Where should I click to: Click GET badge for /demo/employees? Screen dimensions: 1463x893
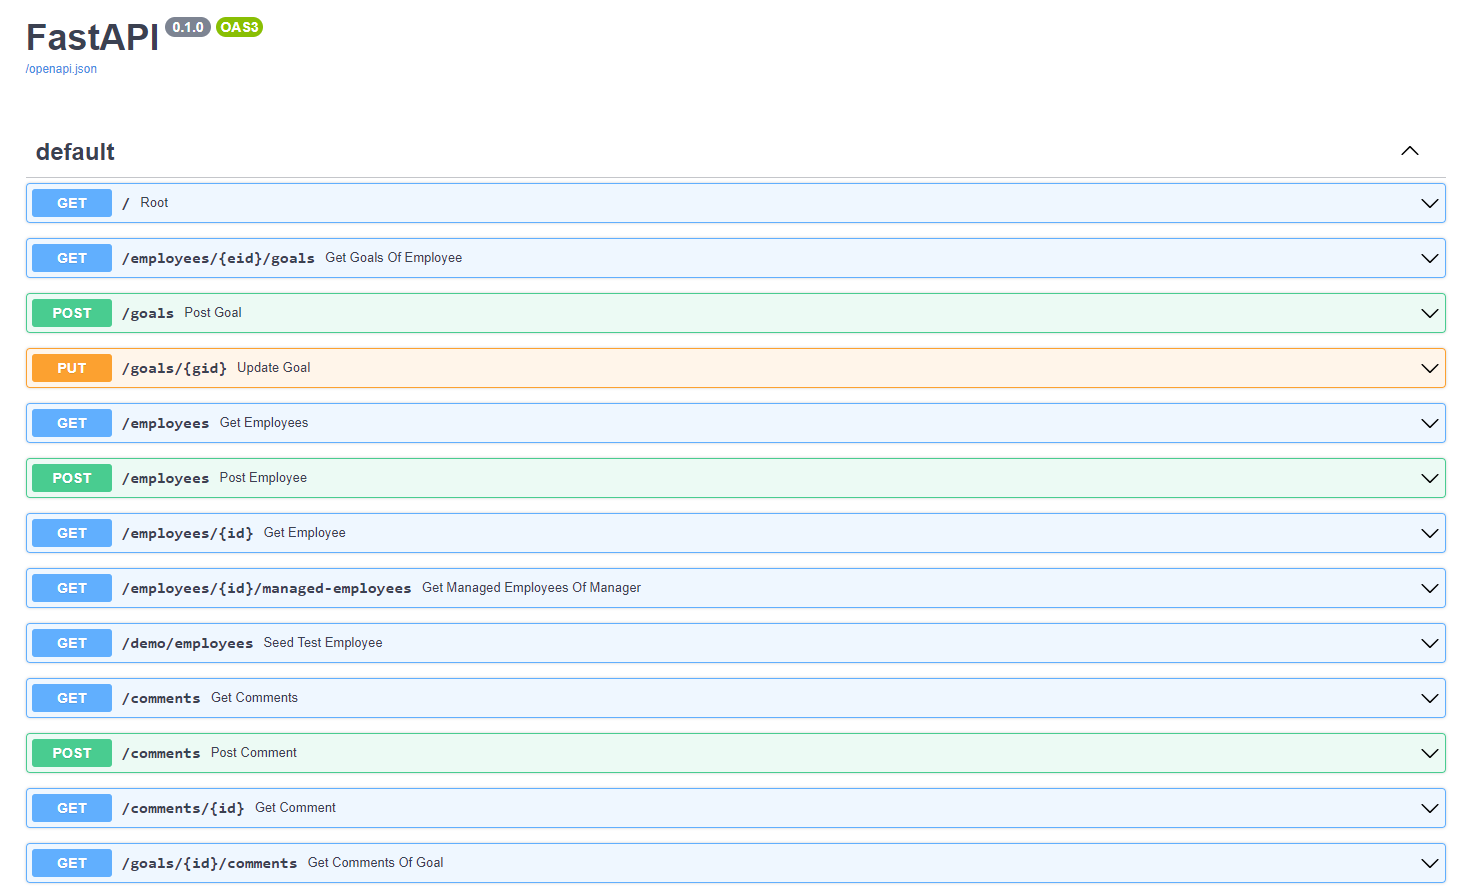tap(72, 643)
